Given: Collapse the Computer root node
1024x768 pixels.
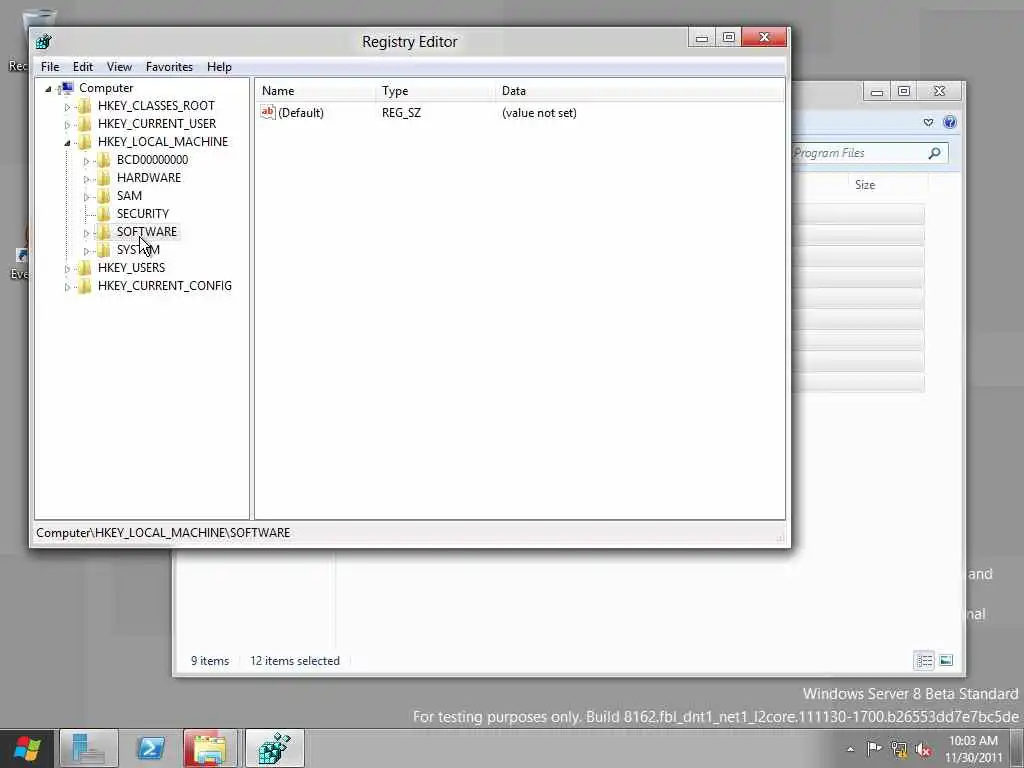Looking at the screenshot, I should click(48, 88).
